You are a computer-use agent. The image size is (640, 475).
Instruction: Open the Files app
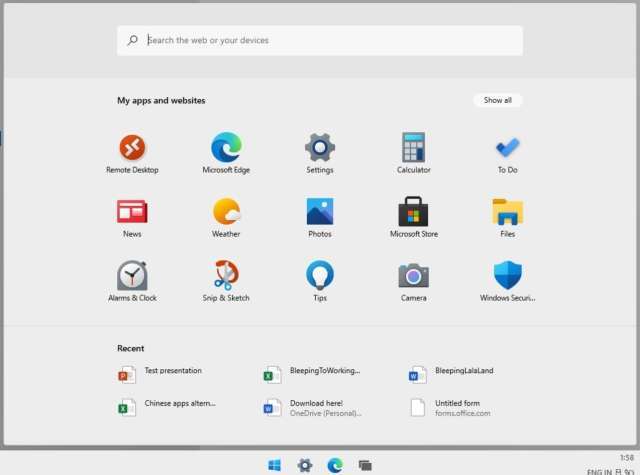[507, 218]
